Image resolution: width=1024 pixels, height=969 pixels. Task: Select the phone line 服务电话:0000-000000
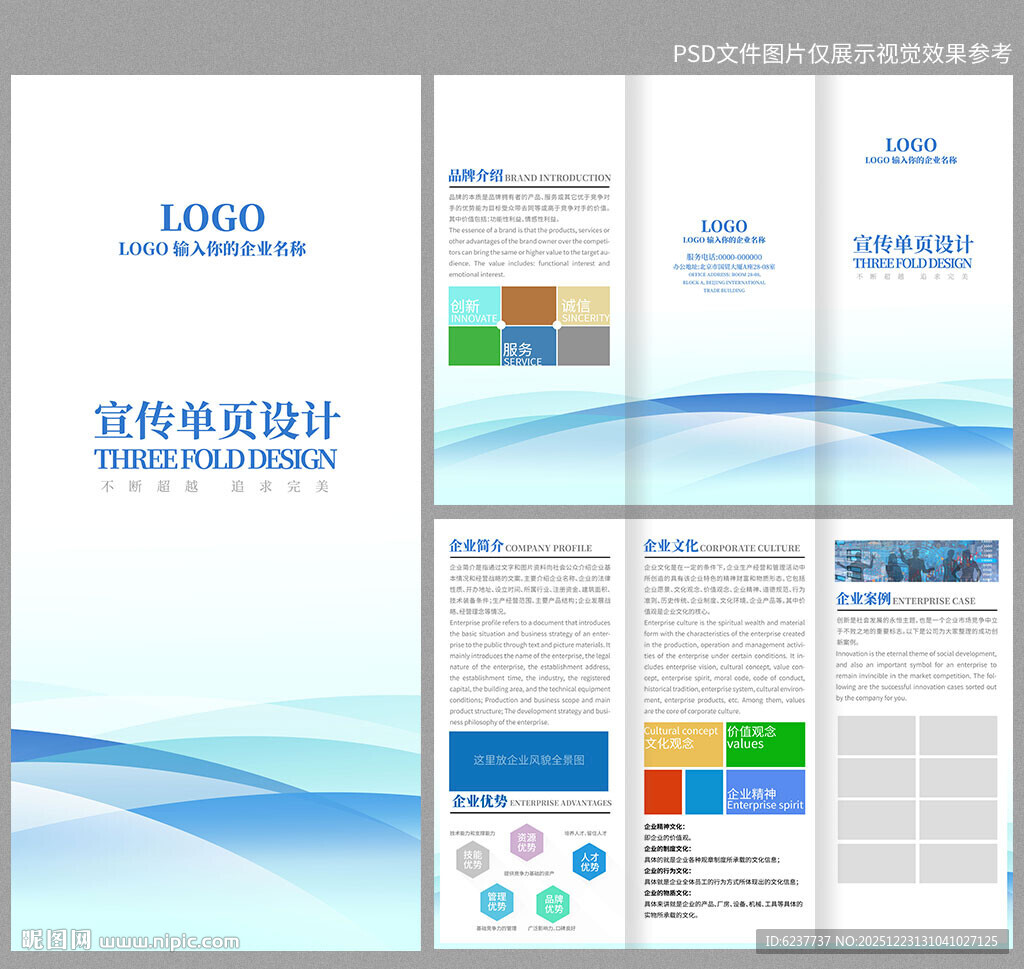724,257
